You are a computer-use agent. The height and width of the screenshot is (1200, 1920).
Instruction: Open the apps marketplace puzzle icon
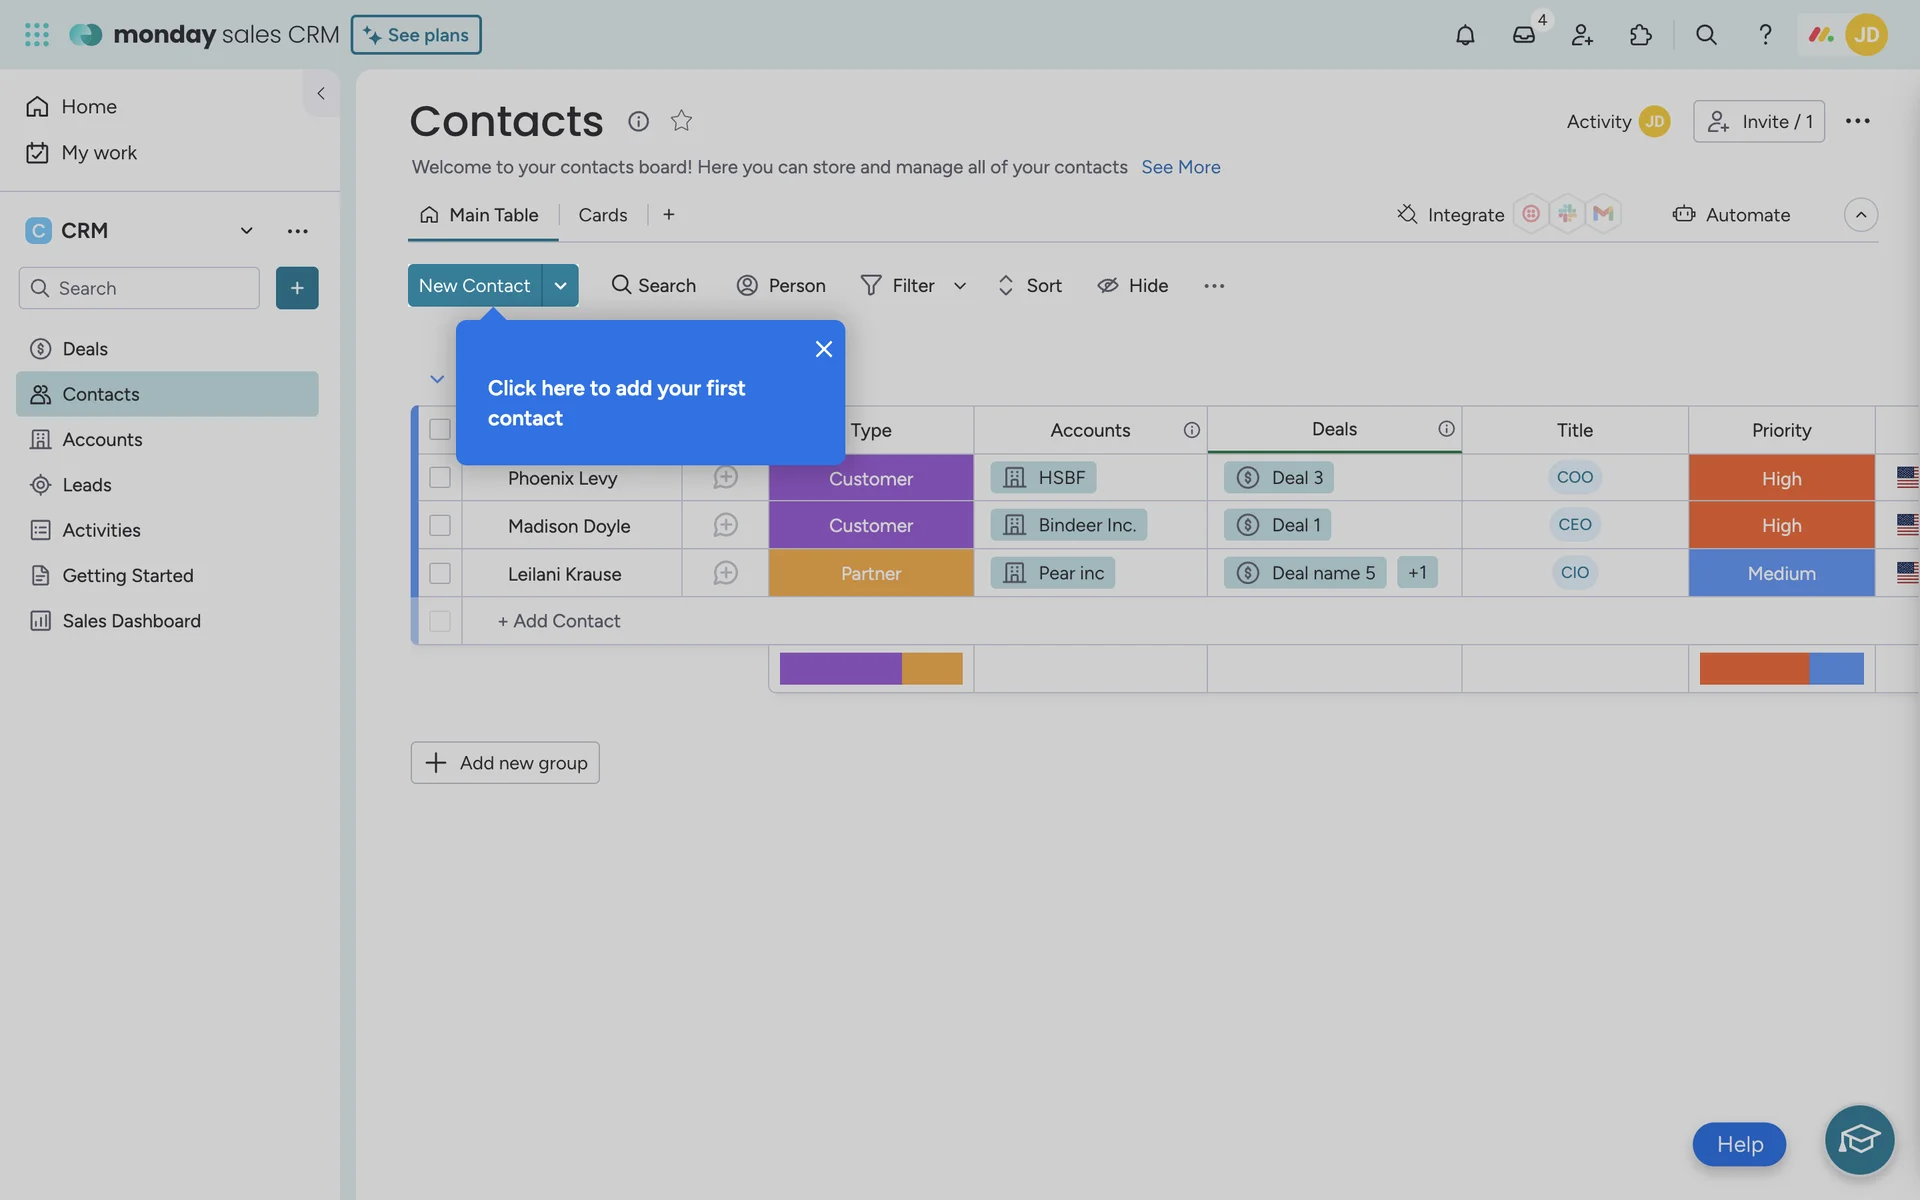pyautogui.click(x=1641, y=35)
